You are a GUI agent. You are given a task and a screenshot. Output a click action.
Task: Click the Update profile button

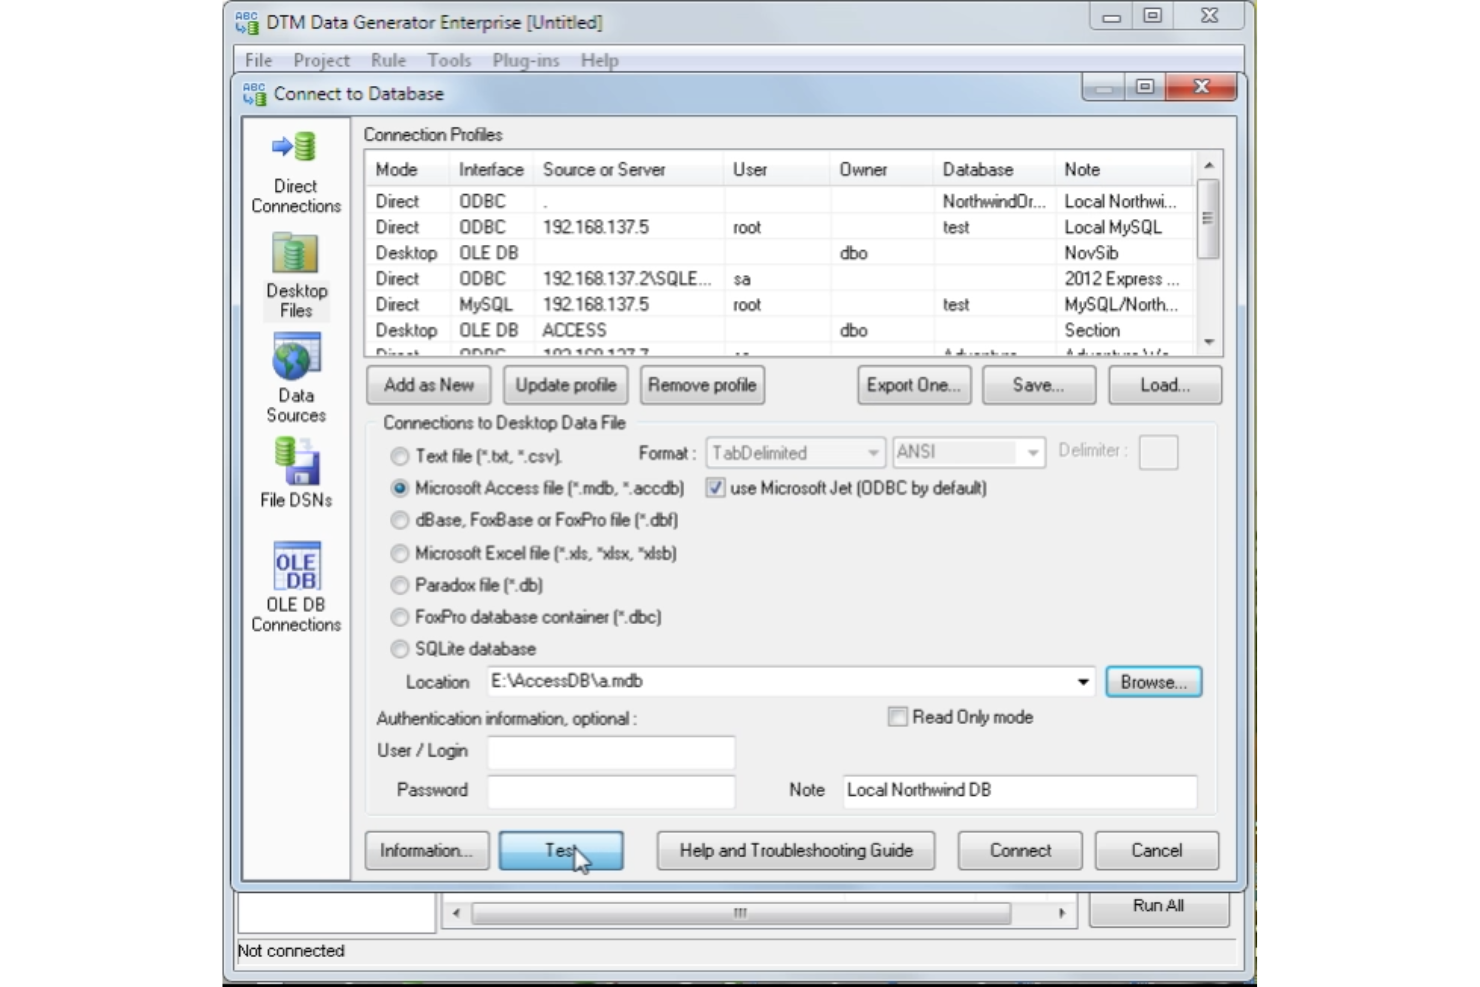tap(566, 385)
